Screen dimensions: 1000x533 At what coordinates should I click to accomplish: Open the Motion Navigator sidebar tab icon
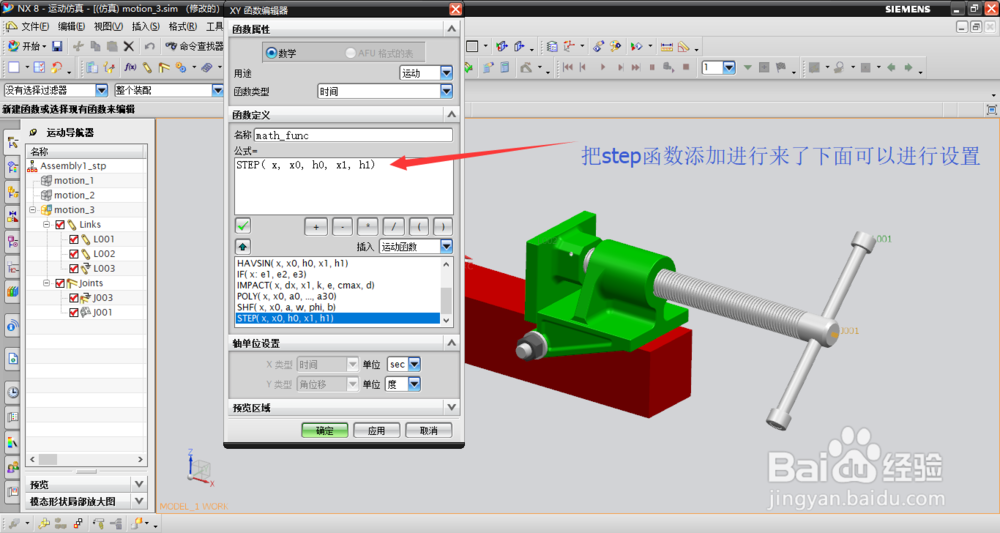tap(12, 142)
